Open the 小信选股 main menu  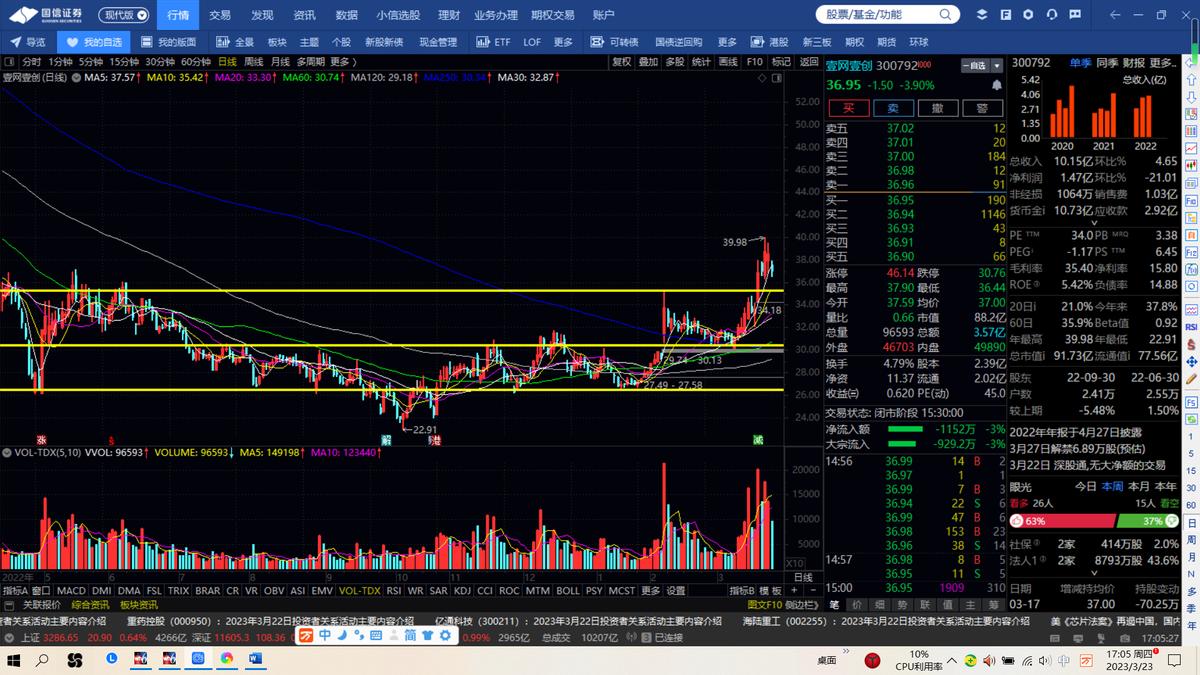[398, 15]
